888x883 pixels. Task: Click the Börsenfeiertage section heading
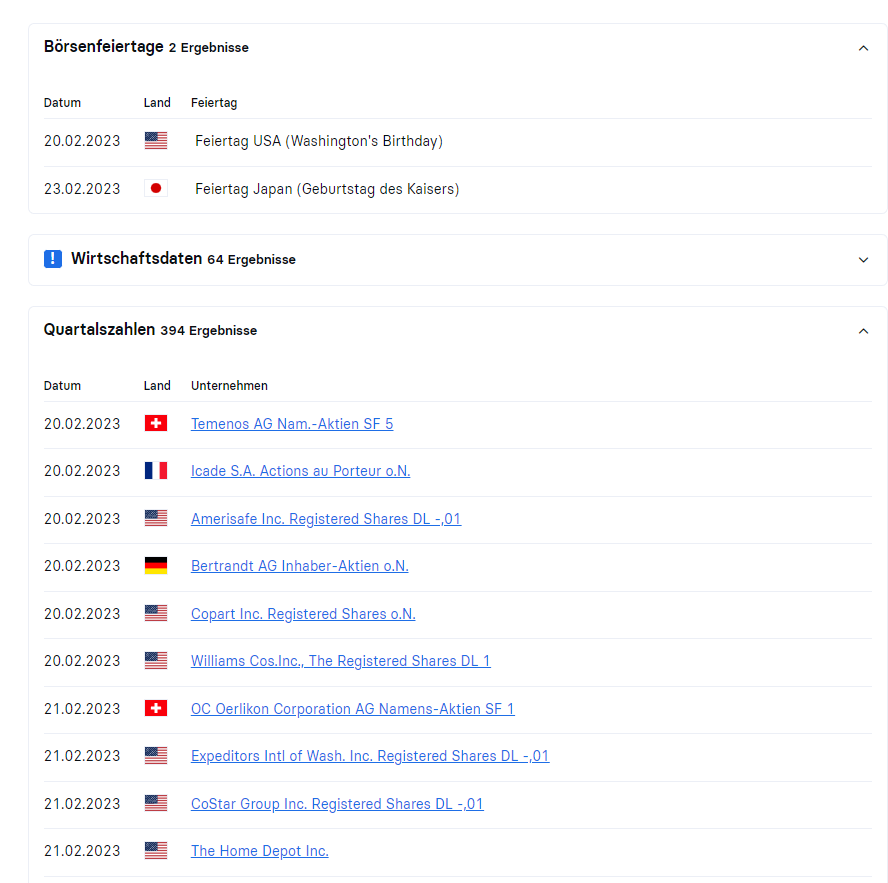pos(104,46)
